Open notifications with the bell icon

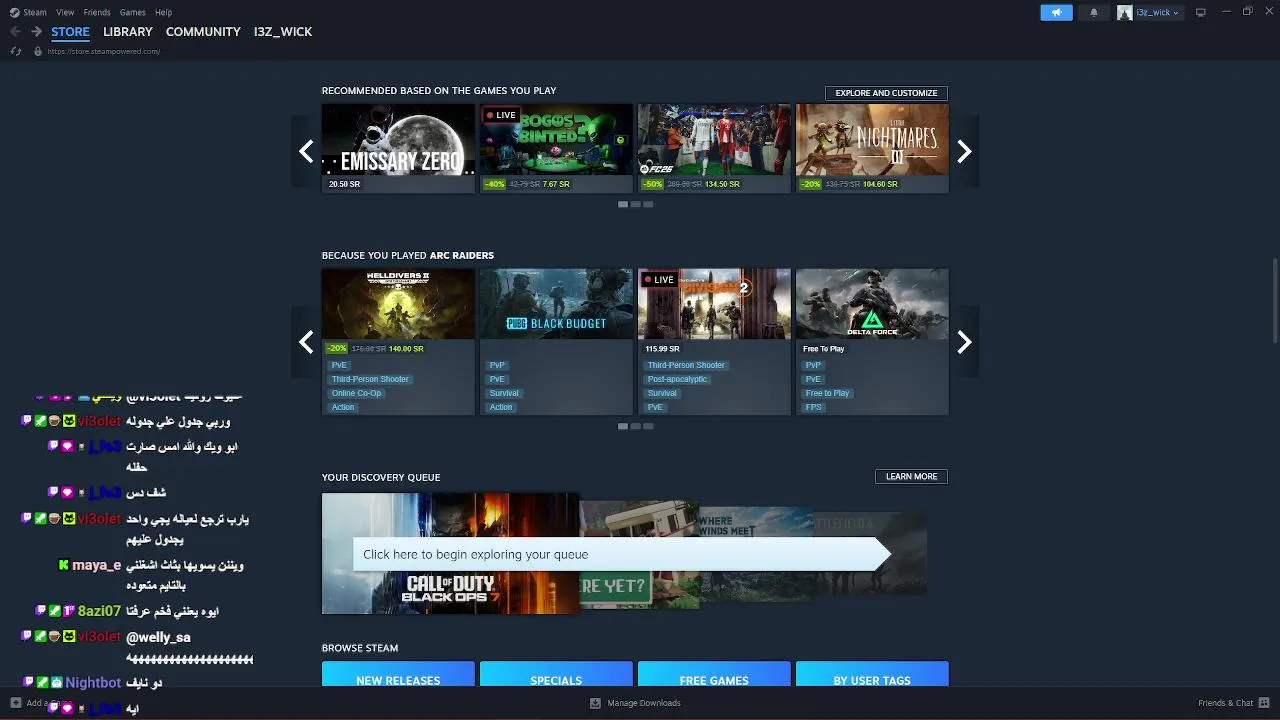coord(1093,12)
